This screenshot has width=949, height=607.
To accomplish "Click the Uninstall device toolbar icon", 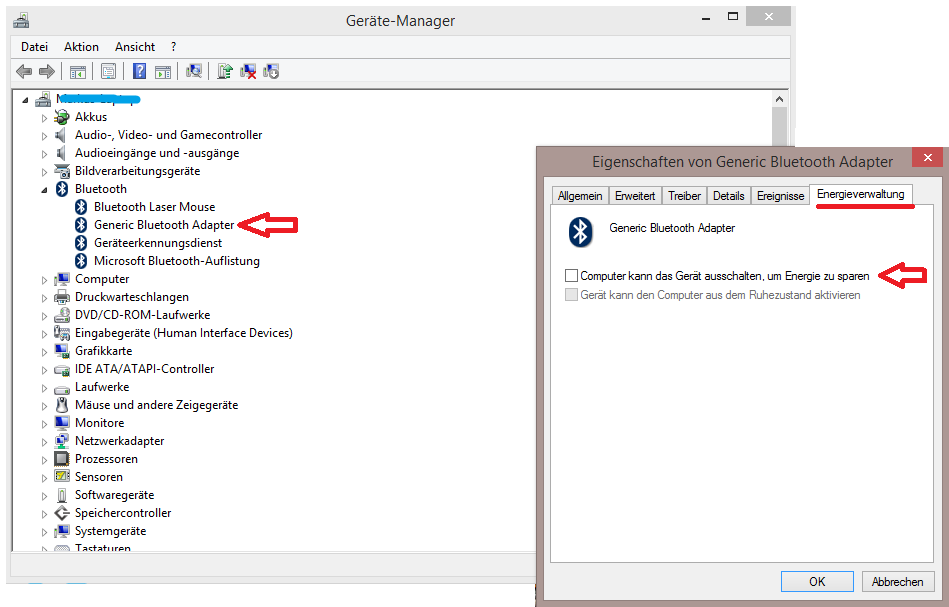I will click(x=248, y=71).
